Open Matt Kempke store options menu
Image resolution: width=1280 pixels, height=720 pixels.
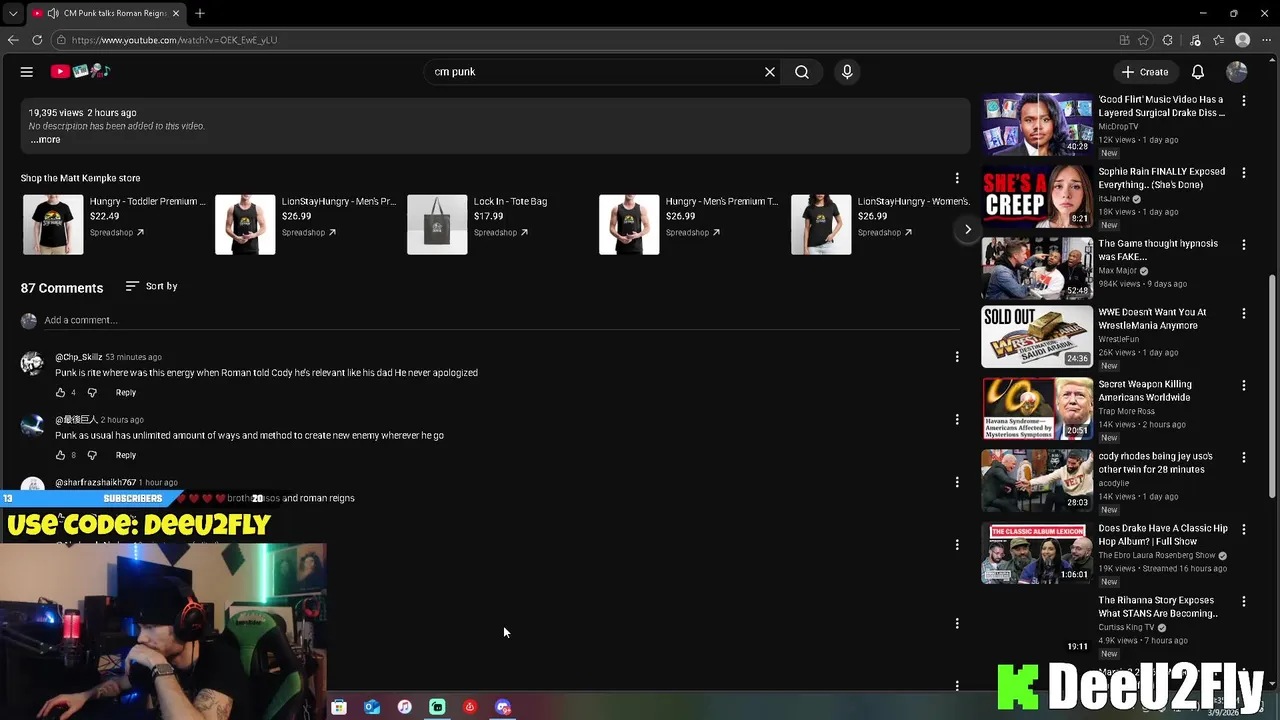(x=957, y=178)
